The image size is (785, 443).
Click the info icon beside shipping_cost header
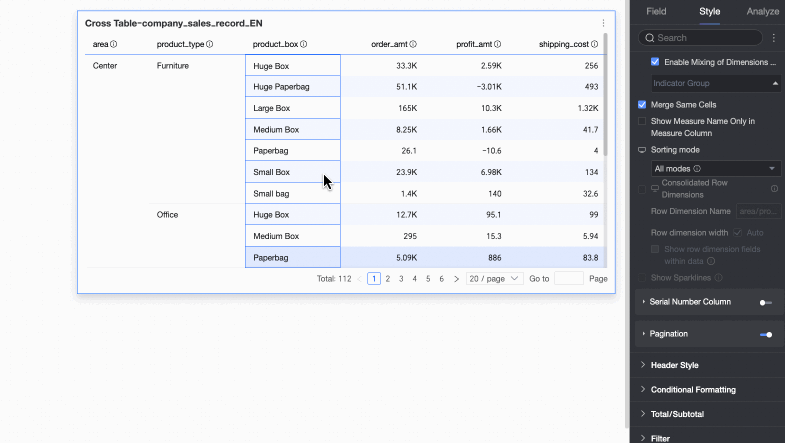click(x=594, y=44)
